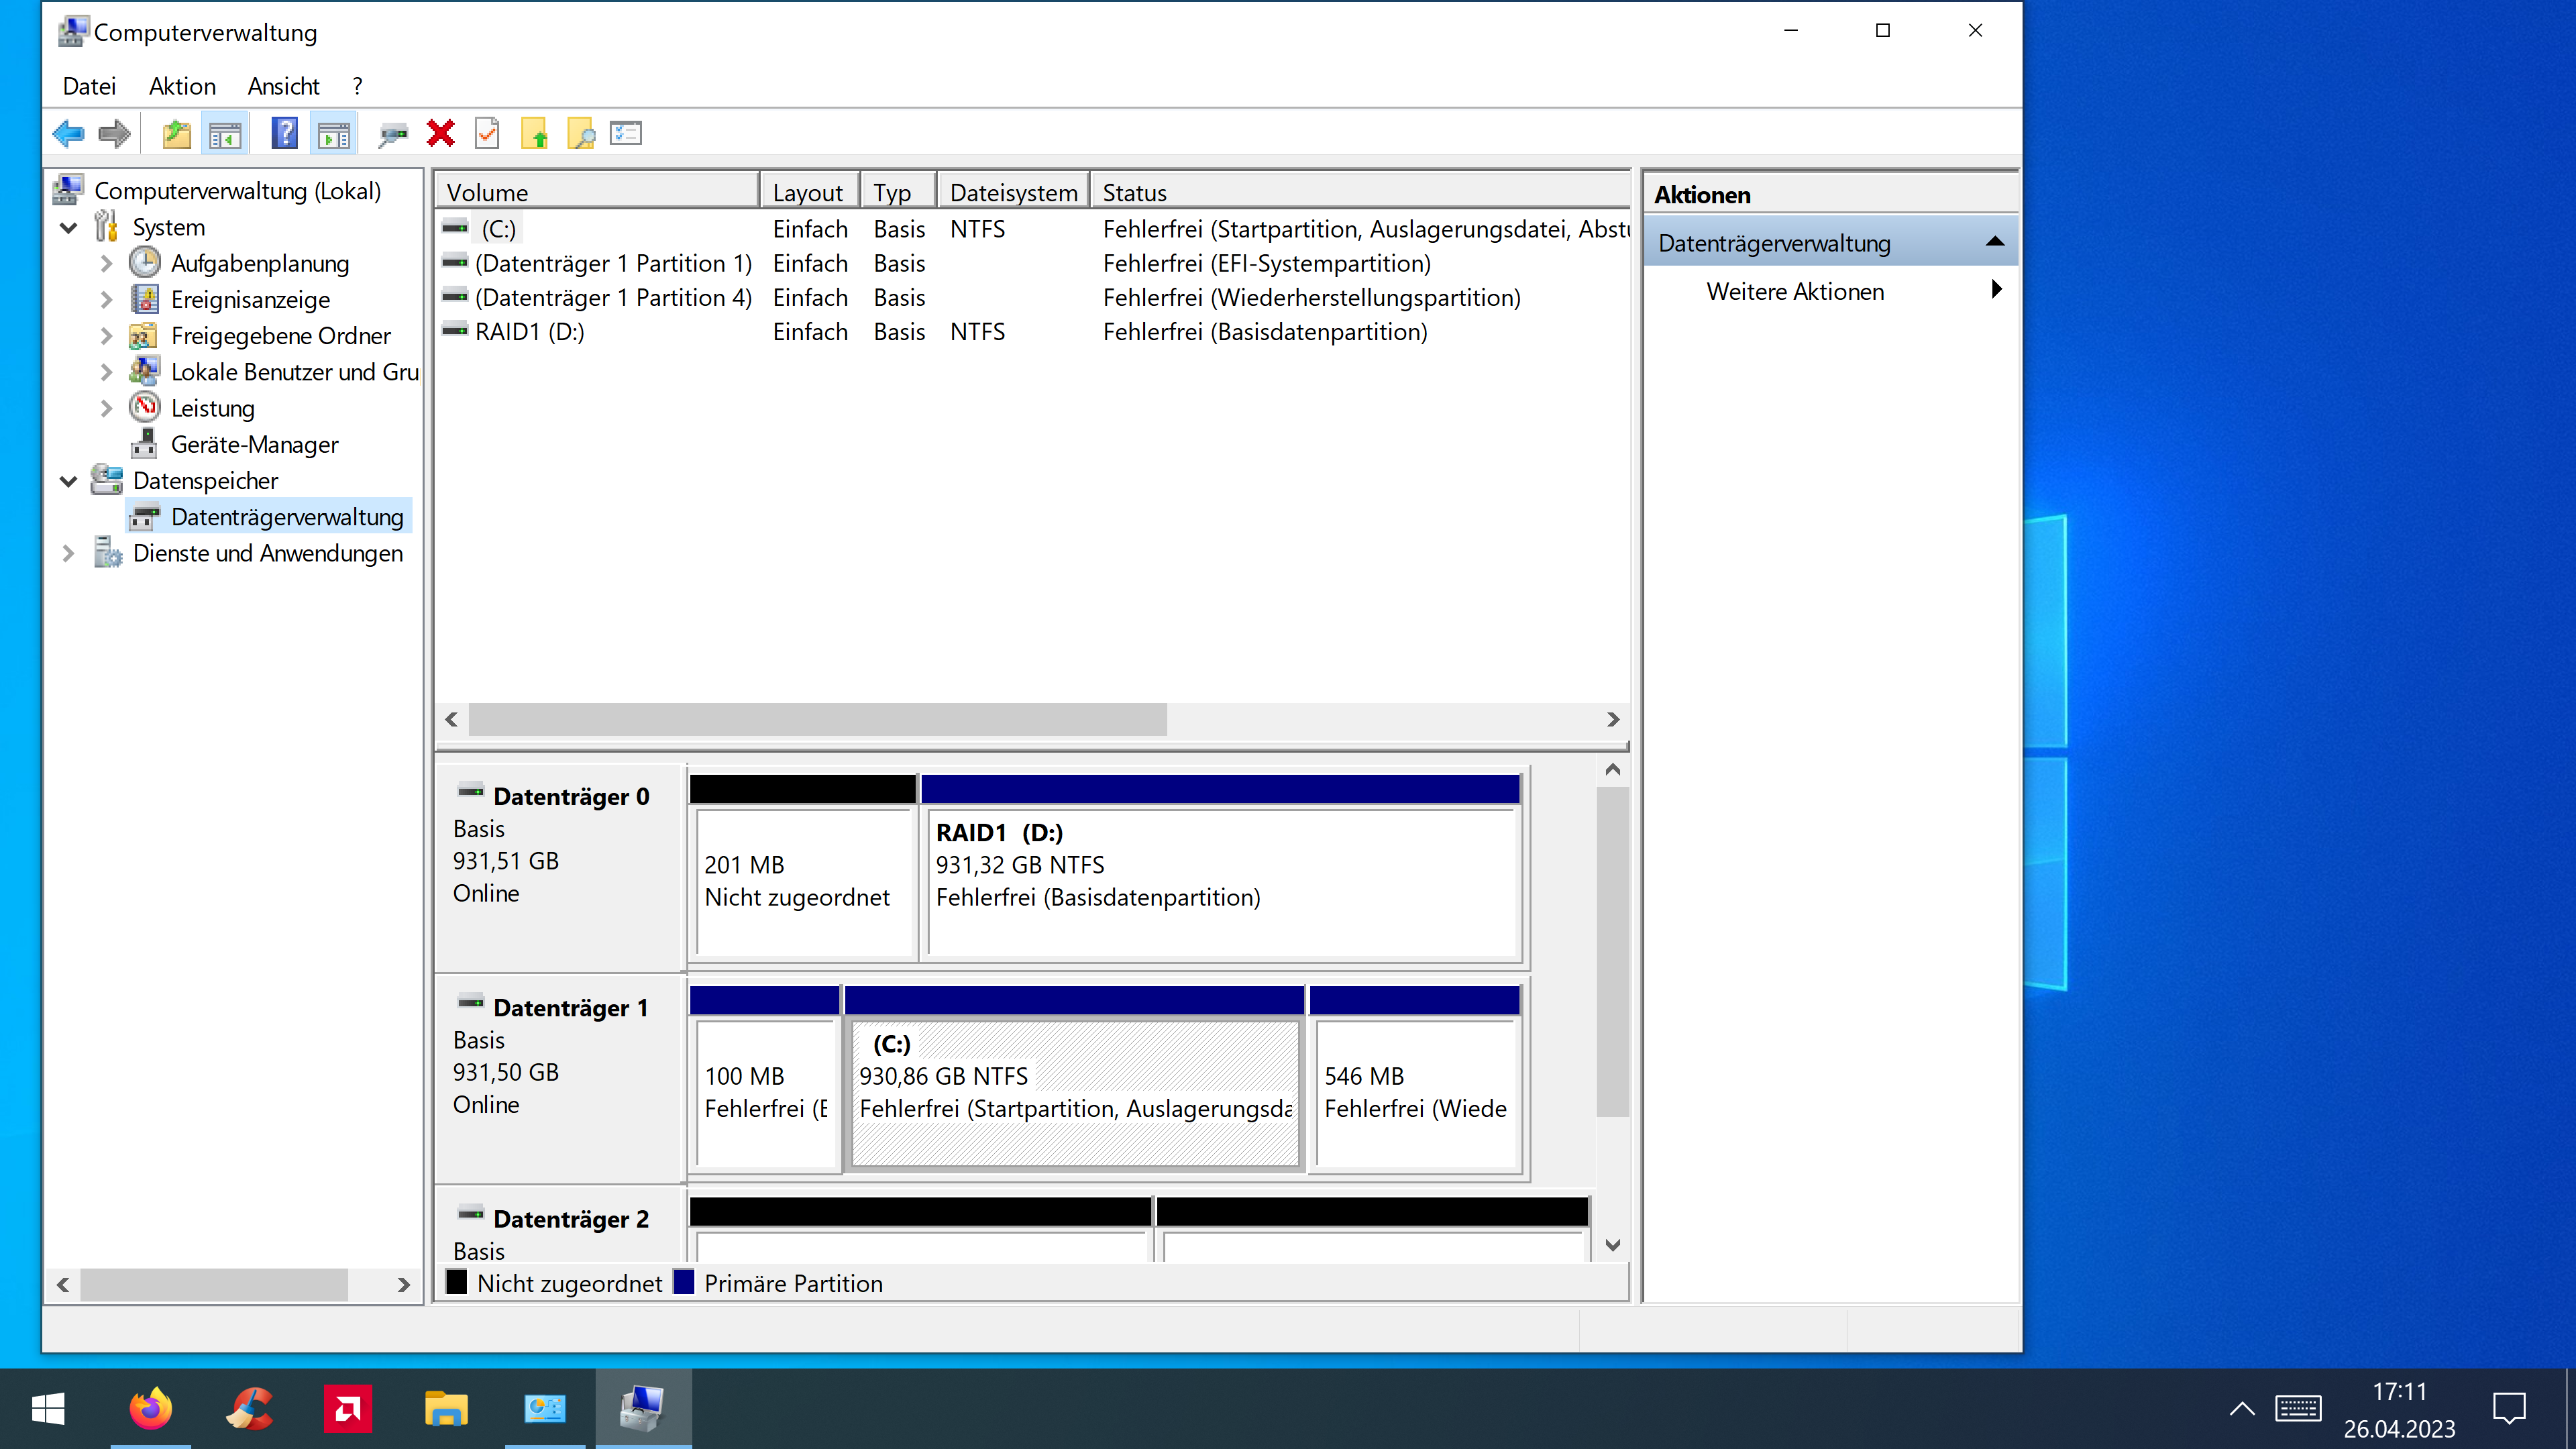
Task: Open the Aktion menu
Action: pyautogui.click(x=182, y=86)
